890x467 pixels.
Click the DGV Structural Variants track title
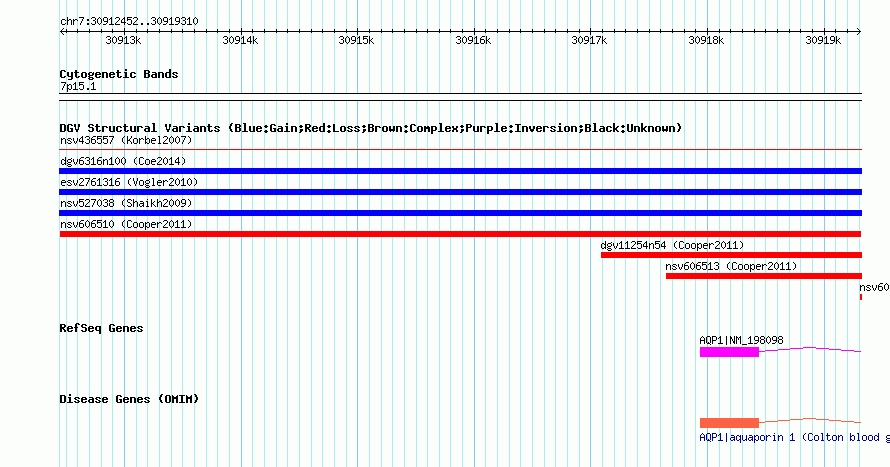(x=370, y=128)
